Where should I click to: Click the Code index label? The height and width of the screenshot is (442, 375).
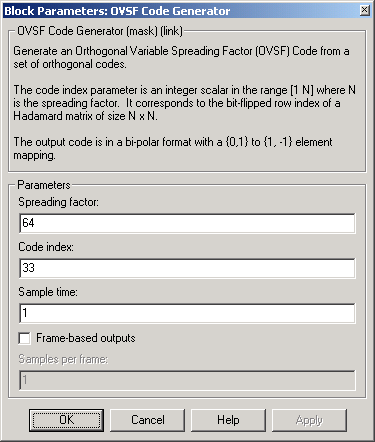[46, 247]
